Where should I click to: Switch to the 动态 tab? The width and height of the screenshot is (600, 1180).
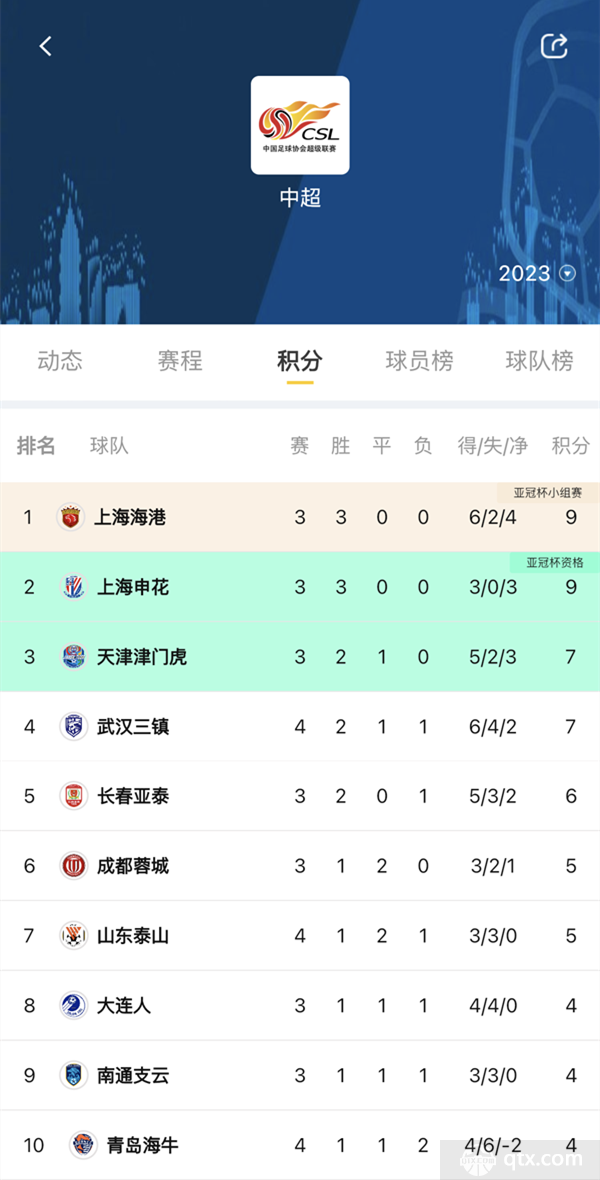point(60,360)
